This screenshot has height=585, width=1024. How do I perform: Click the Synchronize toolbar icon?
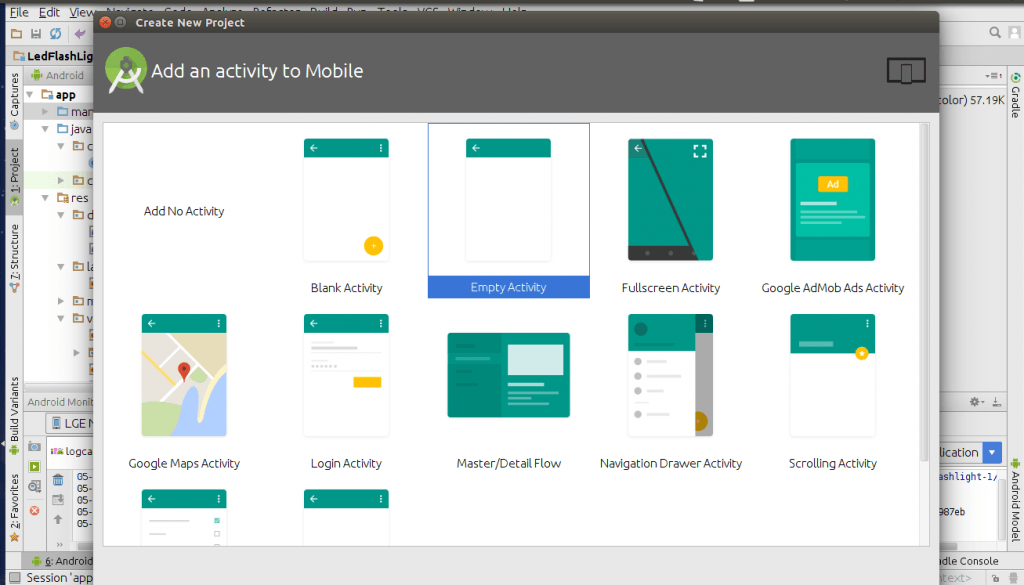click(x=56, y=33)
